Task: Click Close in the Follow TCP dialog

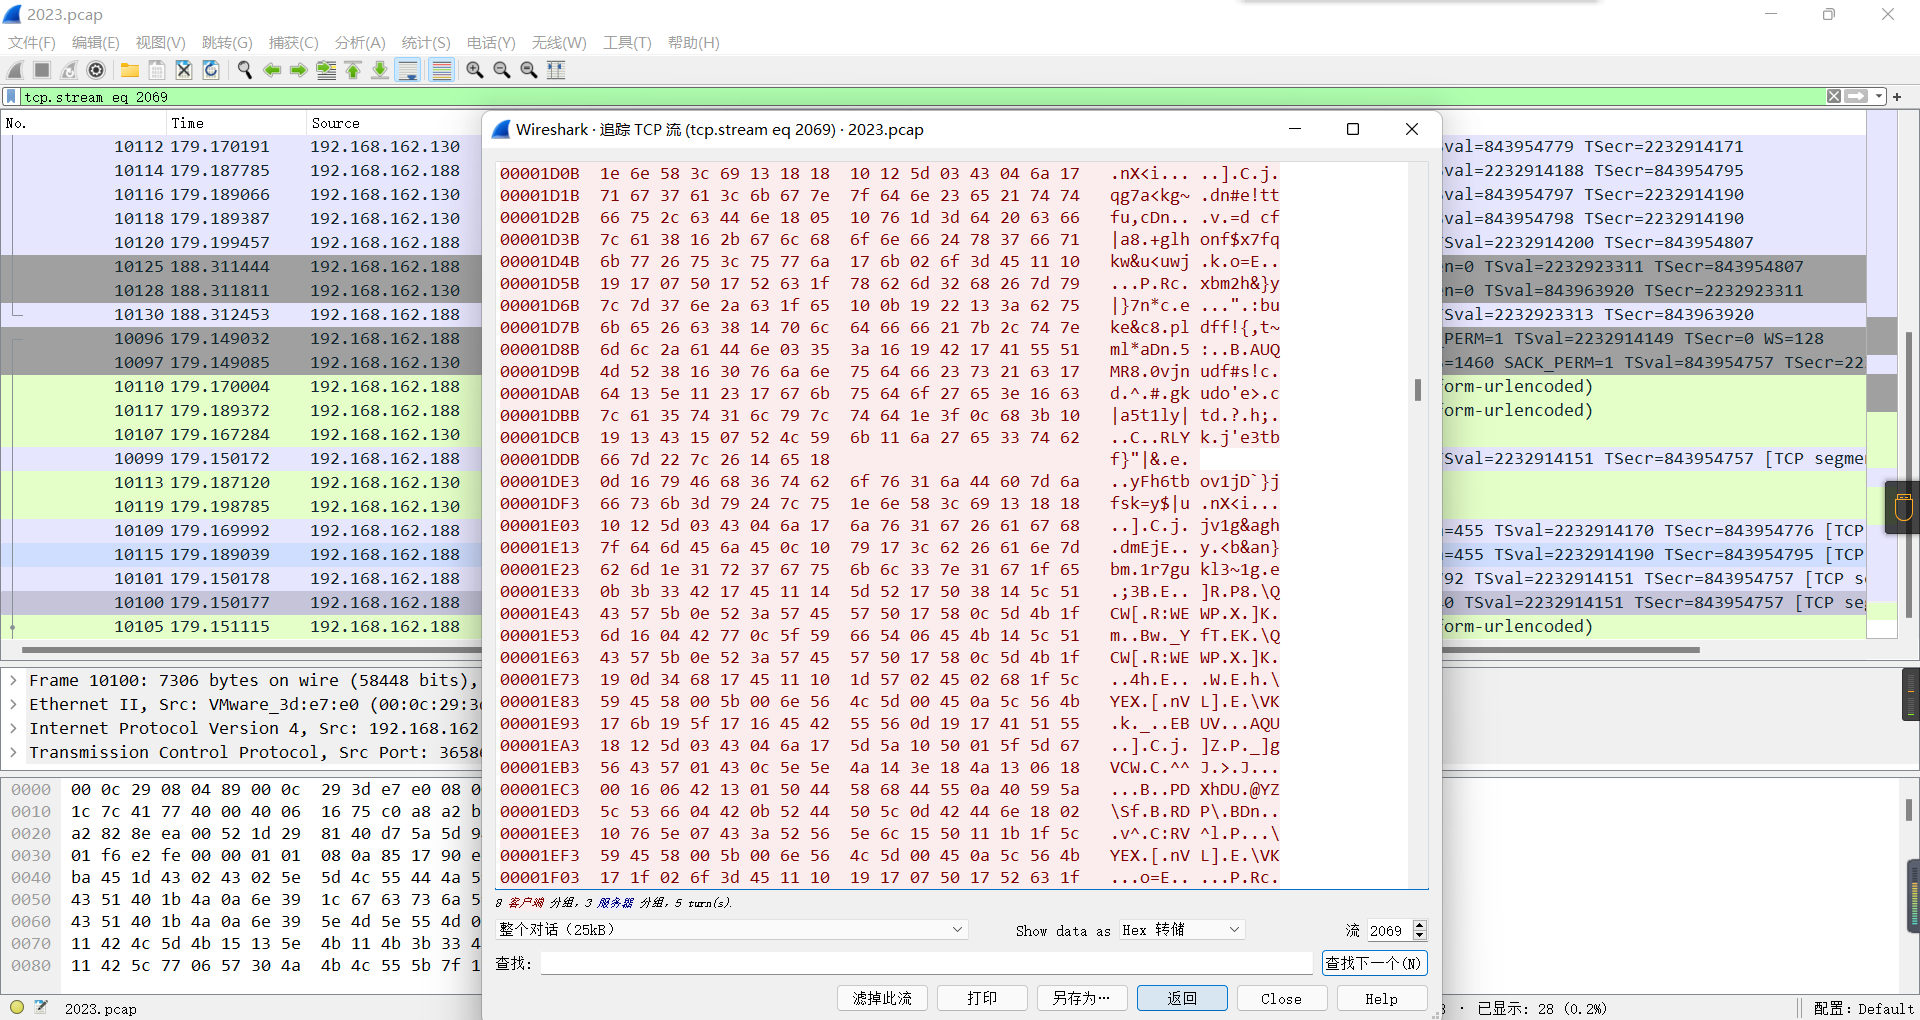Action: click(1281, 998)
